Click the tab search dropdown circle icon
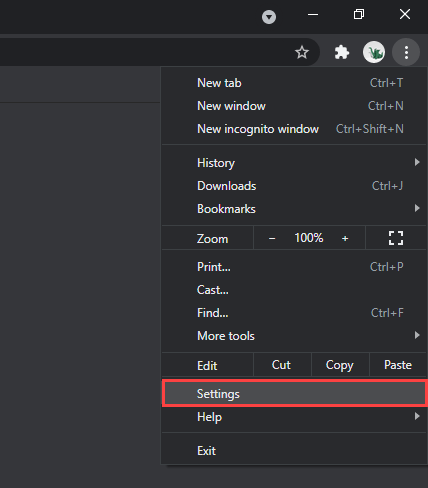The width and height of the screenshot is (428, 488). coord(269,17)
